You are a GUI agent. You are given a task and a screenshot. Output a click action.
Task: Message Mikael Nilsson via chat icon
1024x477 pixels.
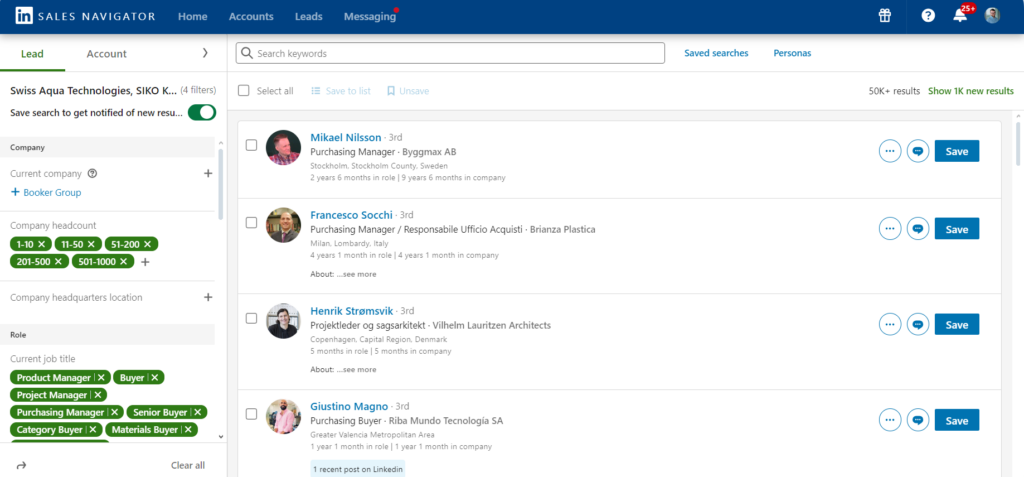pyautogui.click(x=918, y=151)
